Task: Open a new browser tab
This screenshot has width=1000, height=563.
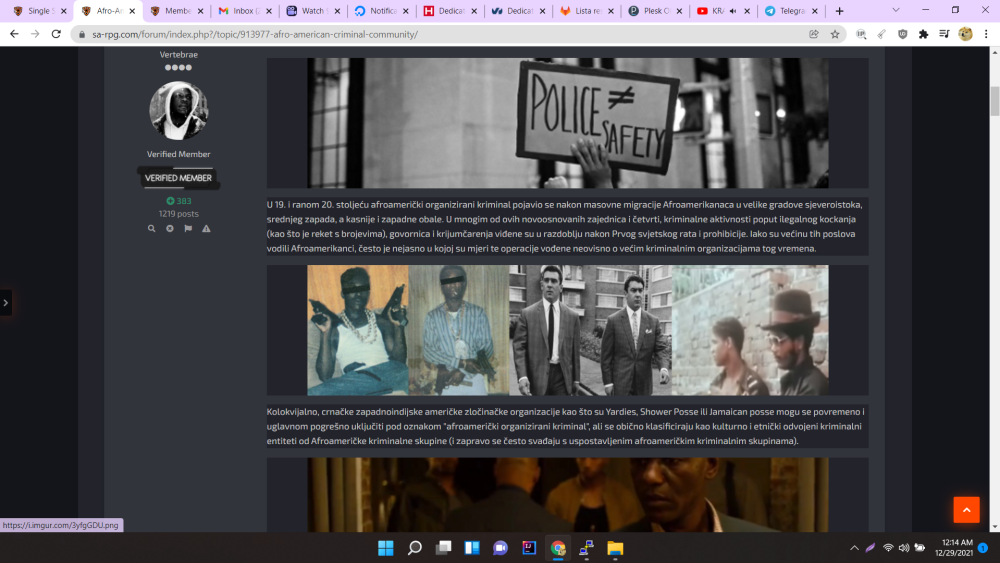Action: click(839, 11)
